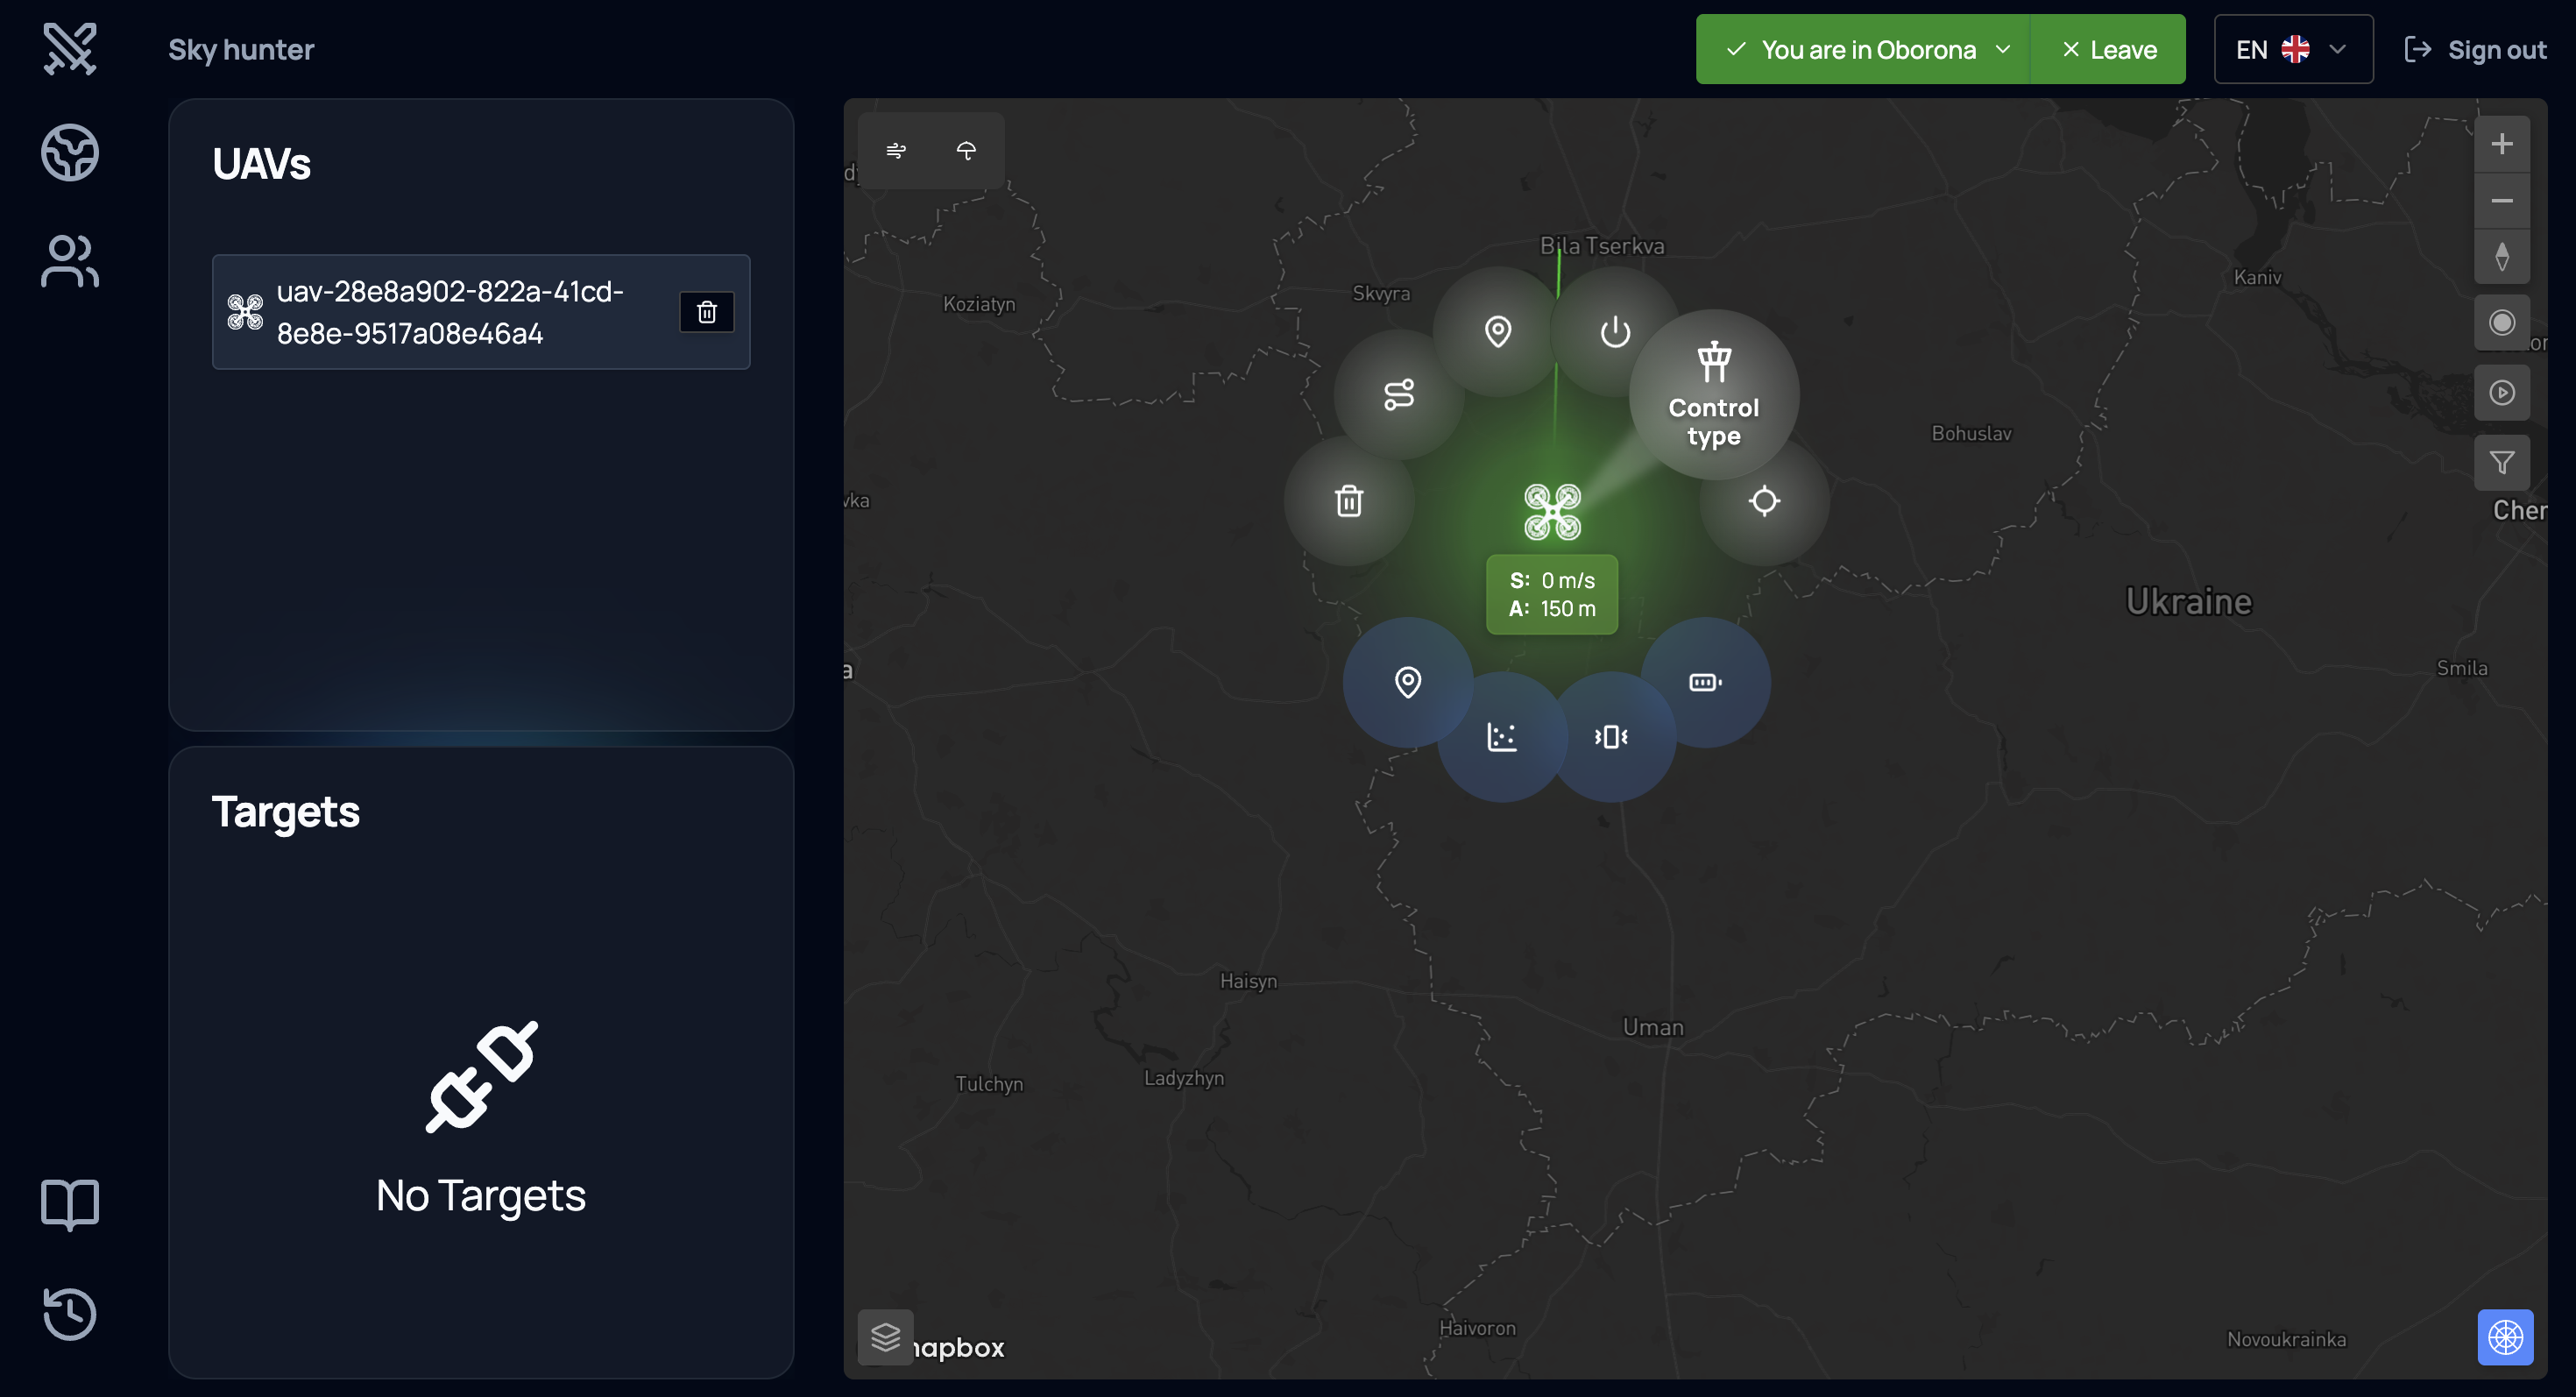
Task: Click the trash icon in radial menu
Action: click(x=1348, y=501)
